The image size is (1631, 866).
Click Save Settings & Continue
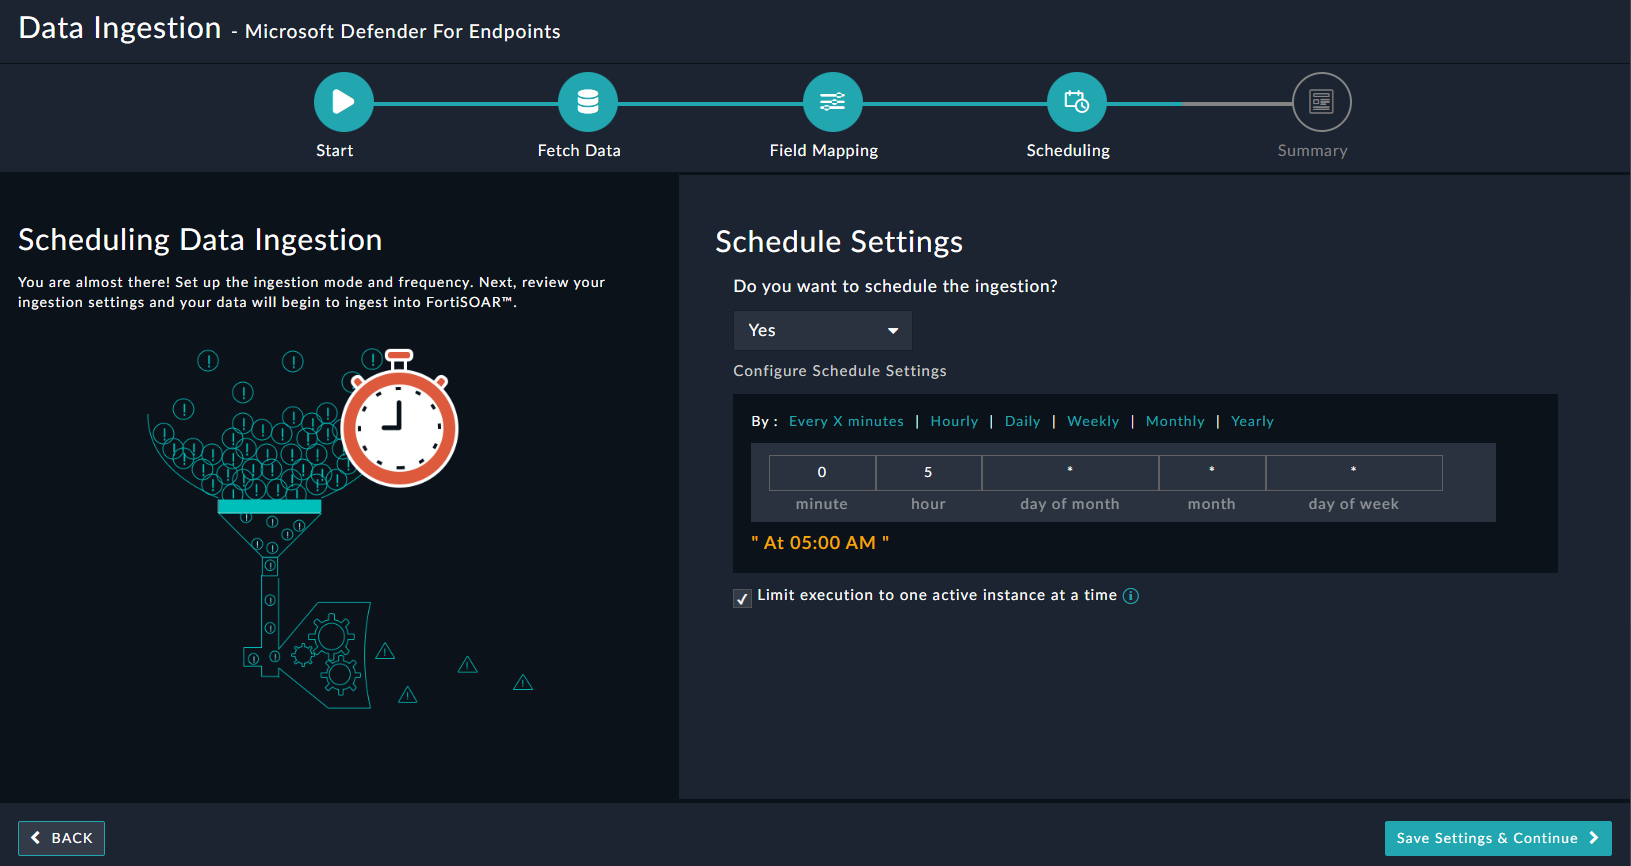click(1497, 838)
